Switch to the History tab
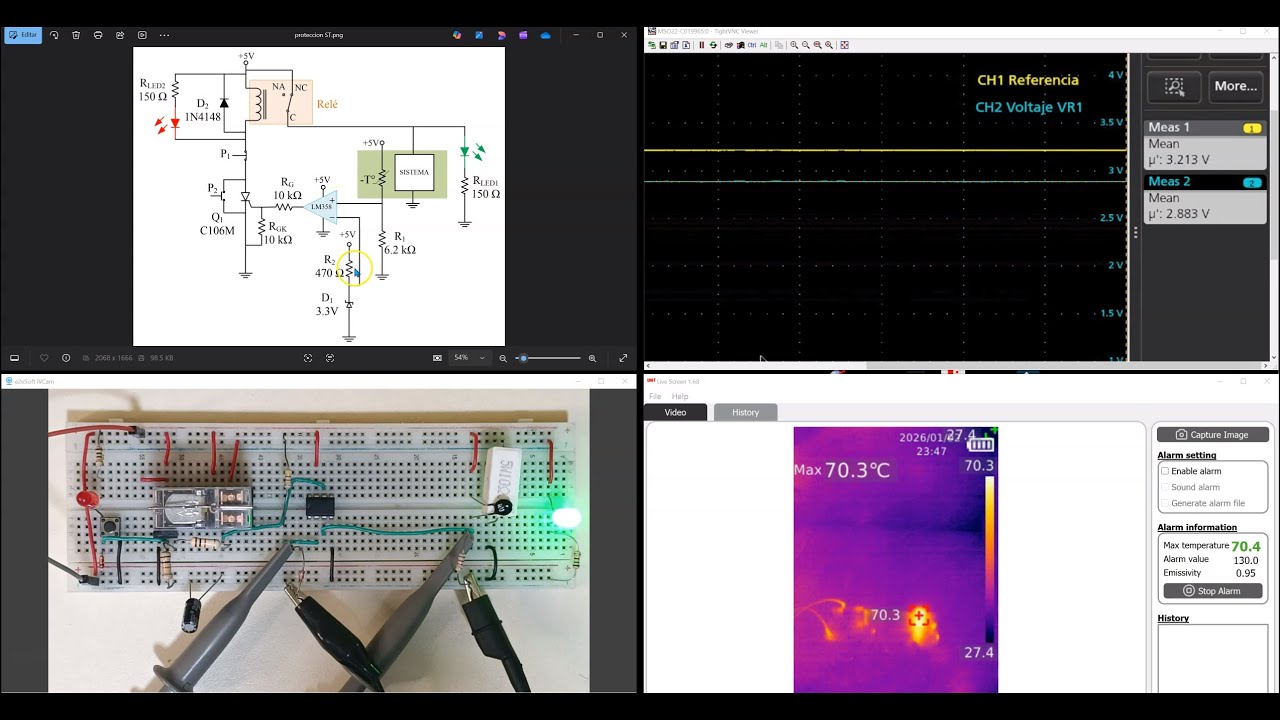This screenshot has width=1280, height=720. (745, 412)
